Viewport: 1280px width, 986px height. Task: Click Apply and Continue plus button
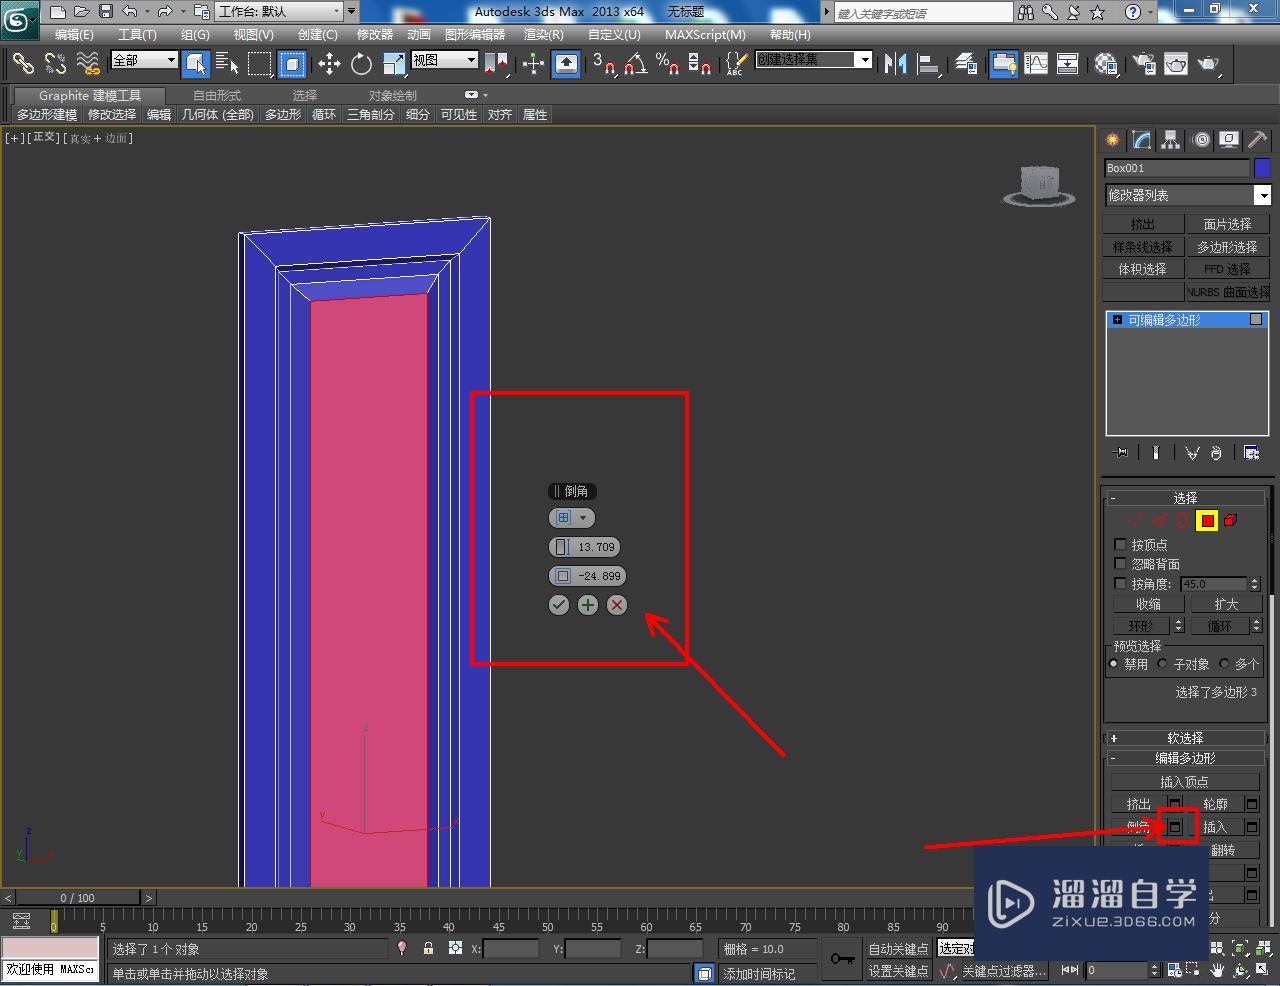click(588, 605)
